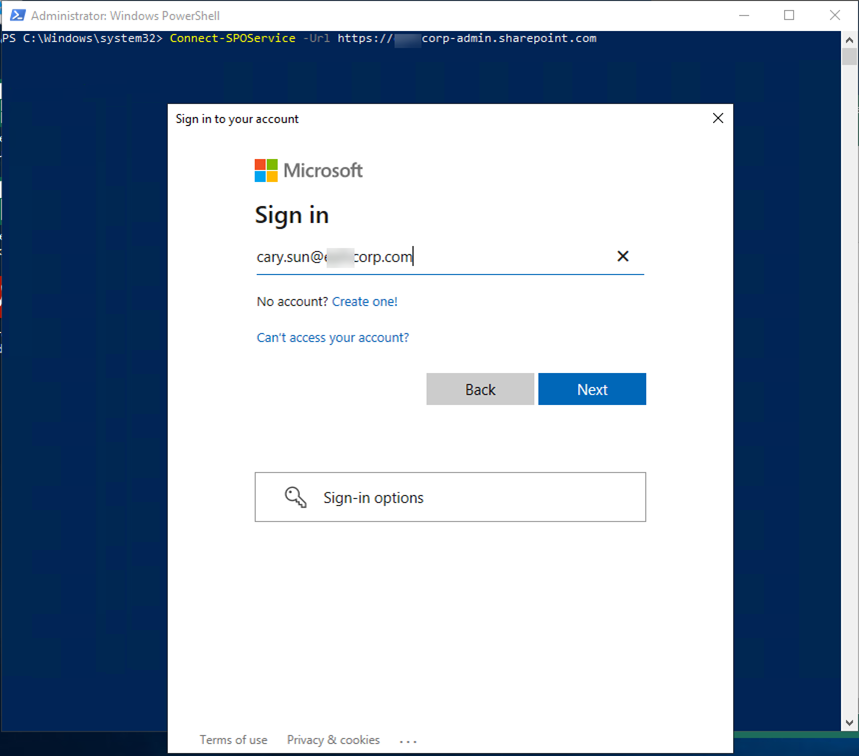The height and width of the screenshot is (756, 859).
Task: Close the Sign in to your account dialog
Action: point(718,118)
